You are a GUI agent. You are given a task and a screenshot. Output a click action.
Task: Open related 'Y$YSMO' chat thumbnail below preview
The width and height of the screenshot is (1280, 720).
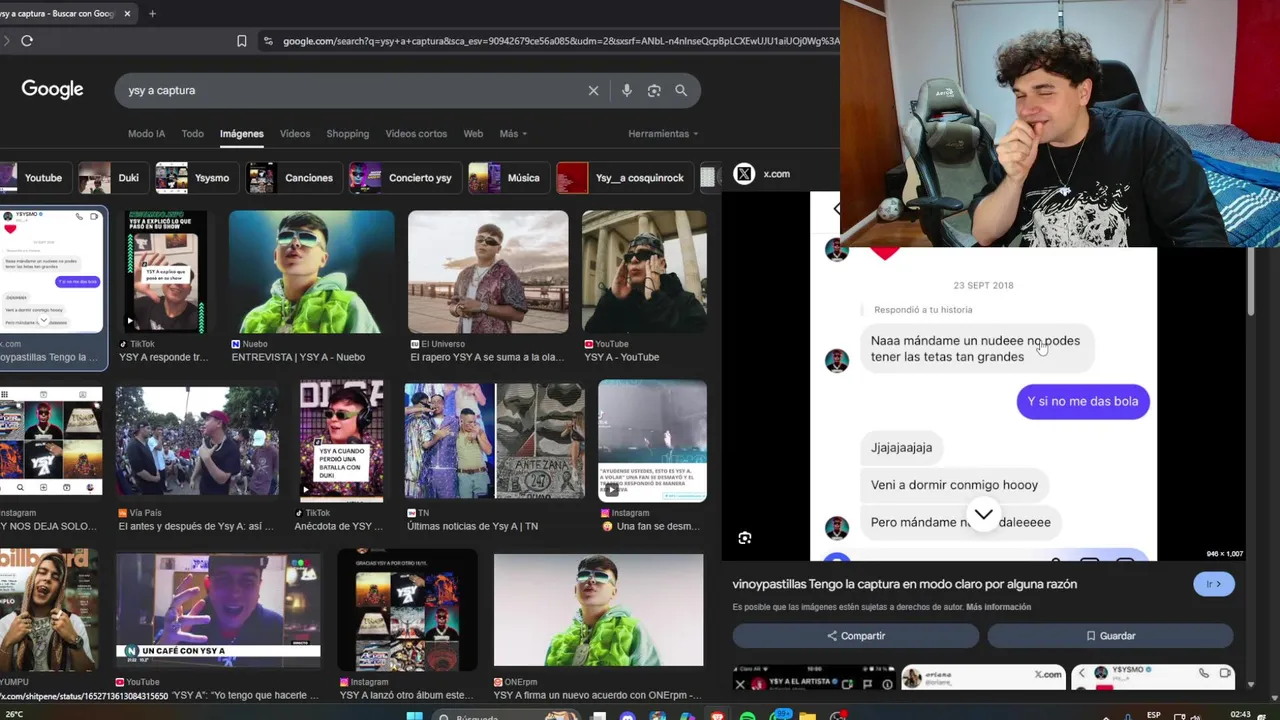point(1152,677)
